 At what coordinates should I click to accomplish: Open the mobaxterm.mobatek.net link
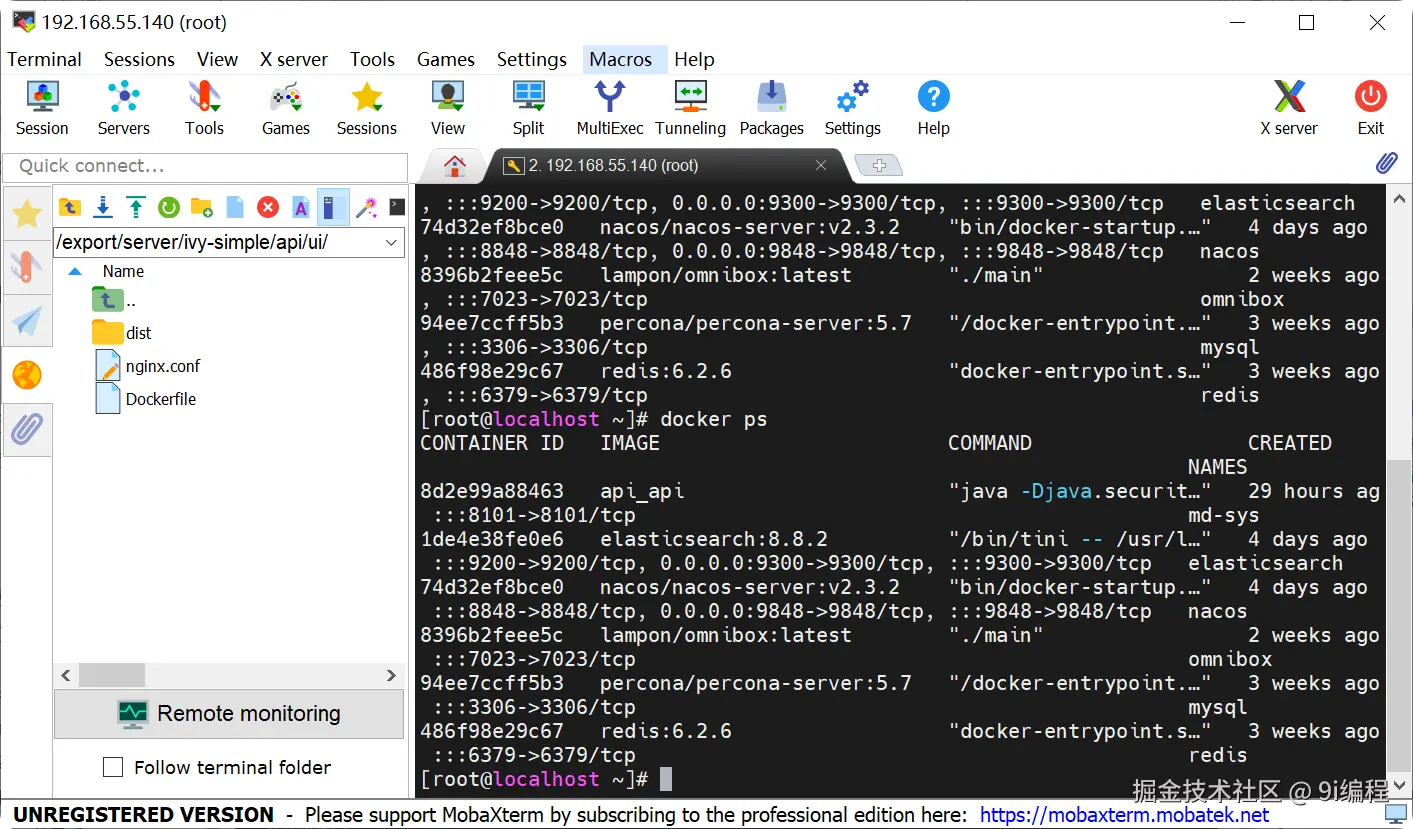pos(1125,815)
